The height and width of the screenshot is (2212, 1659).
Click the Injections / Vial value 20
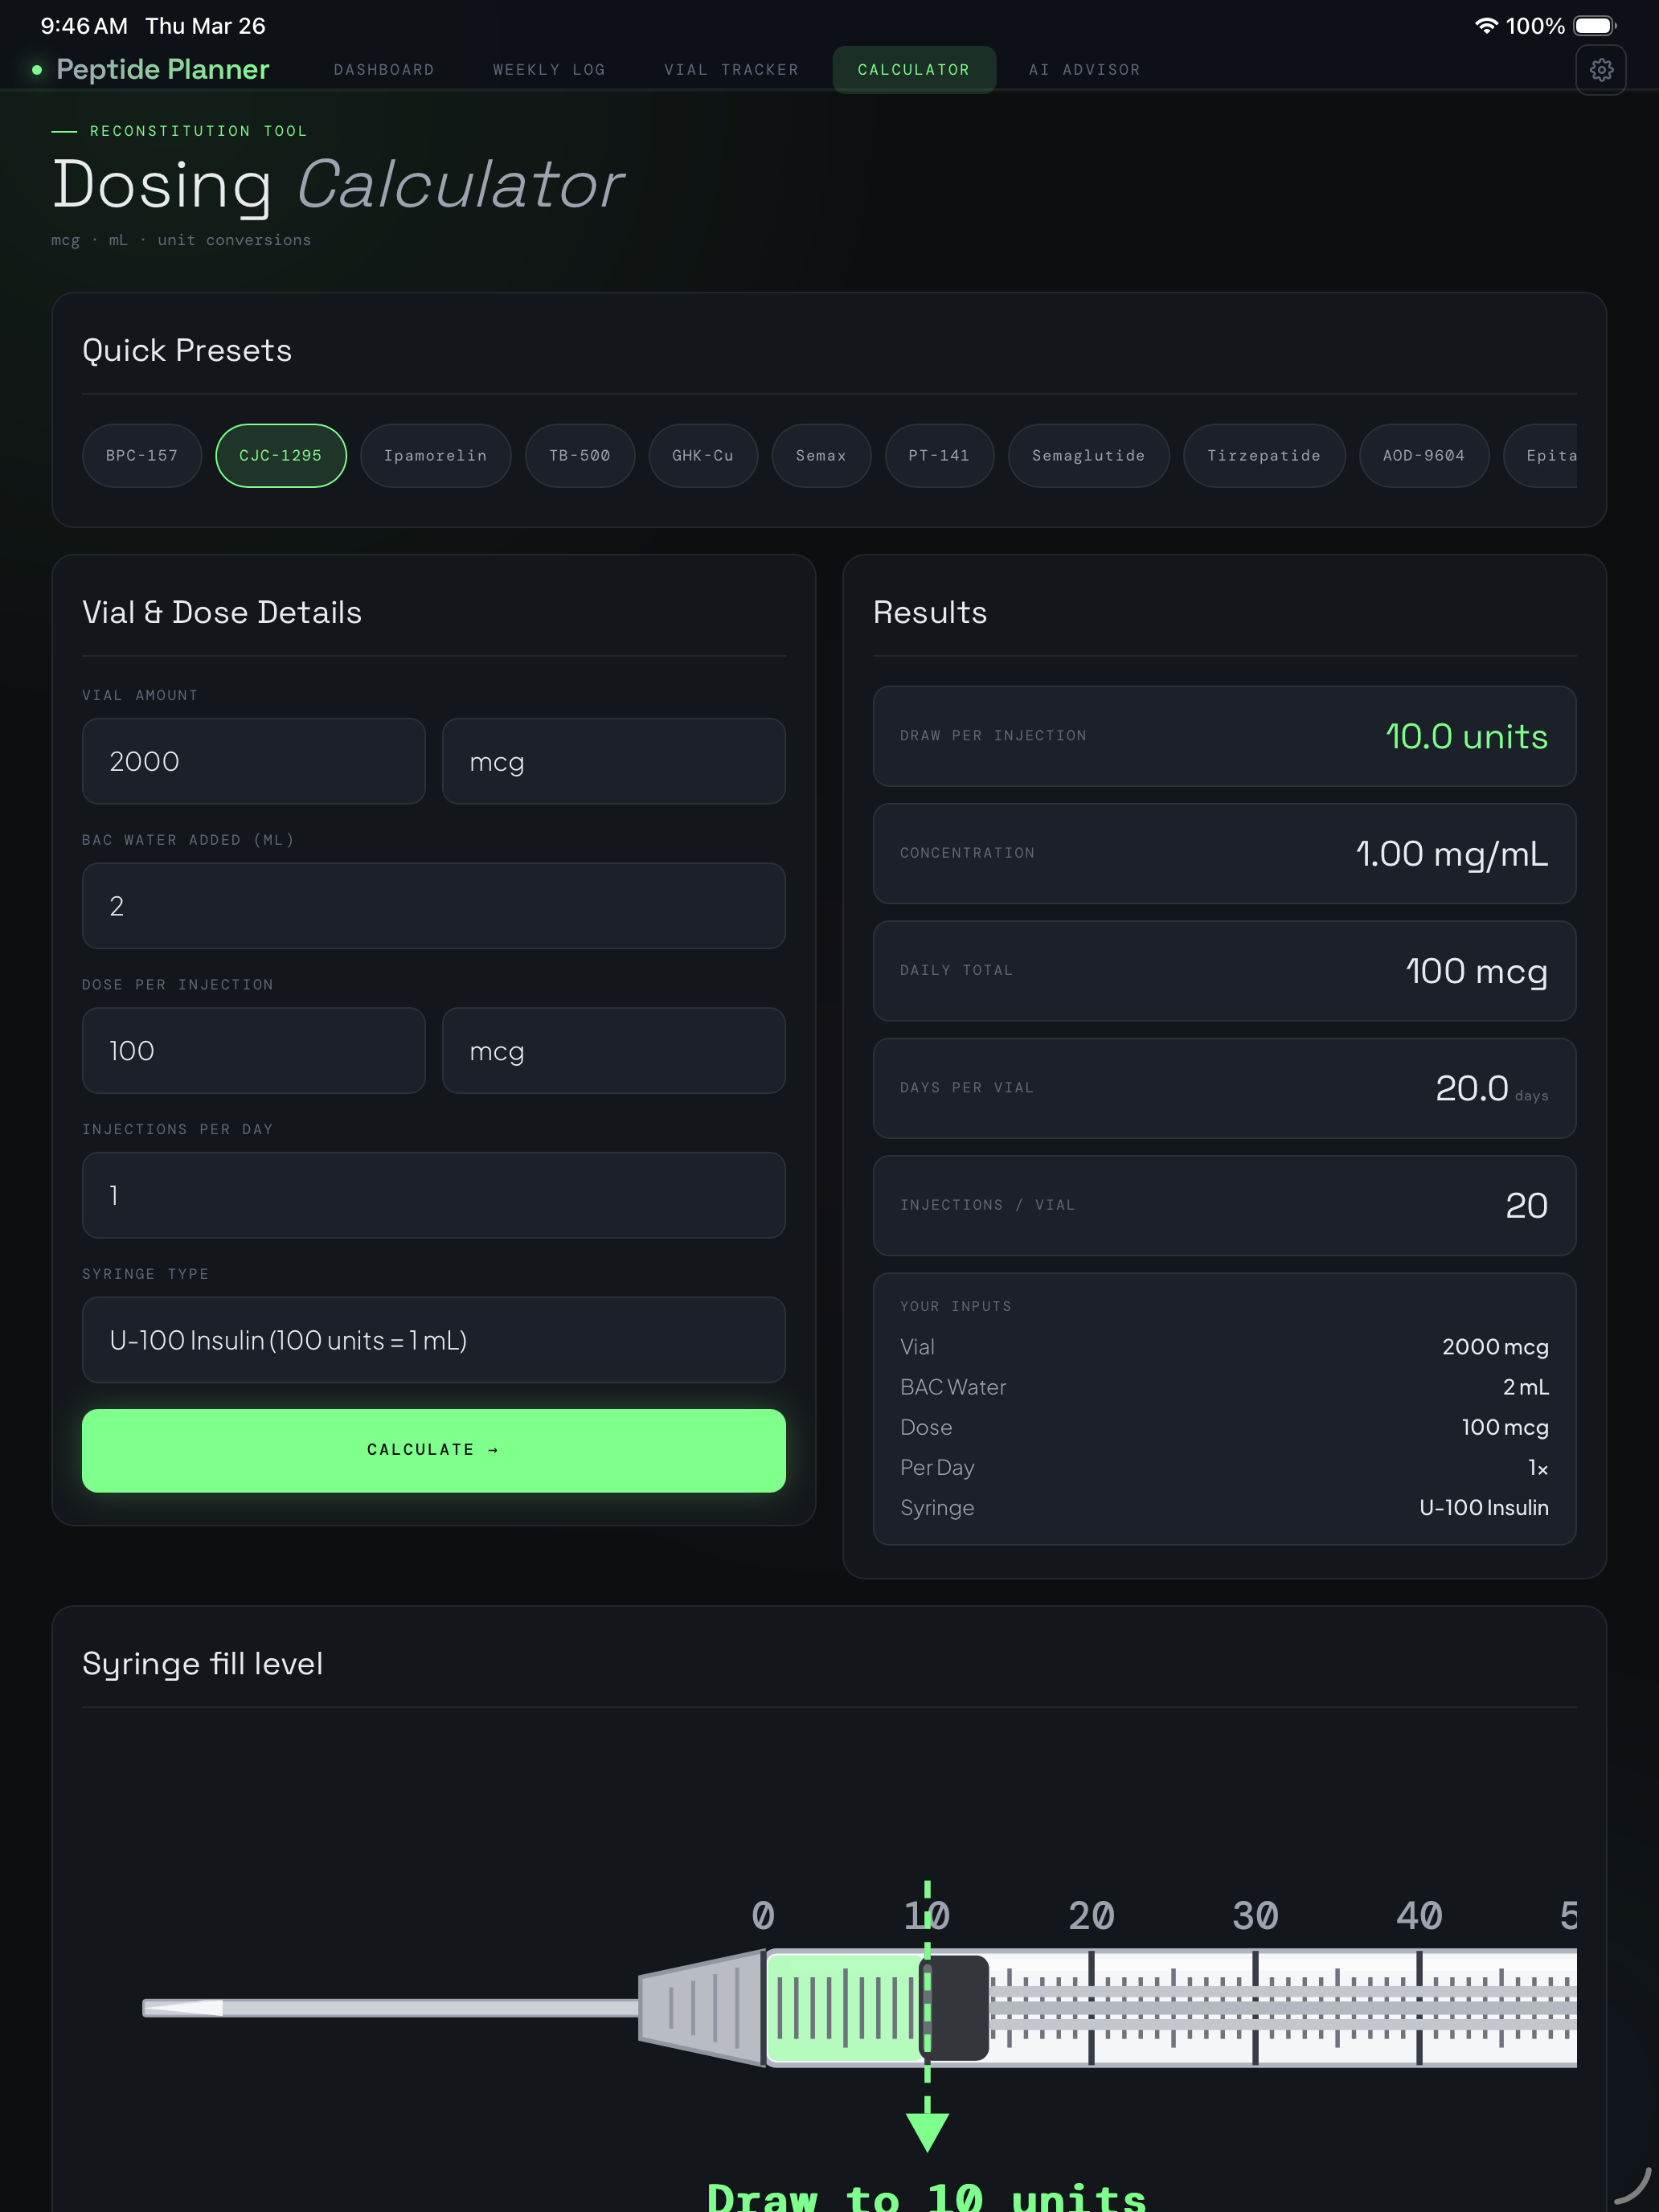coord(1526,1206)
